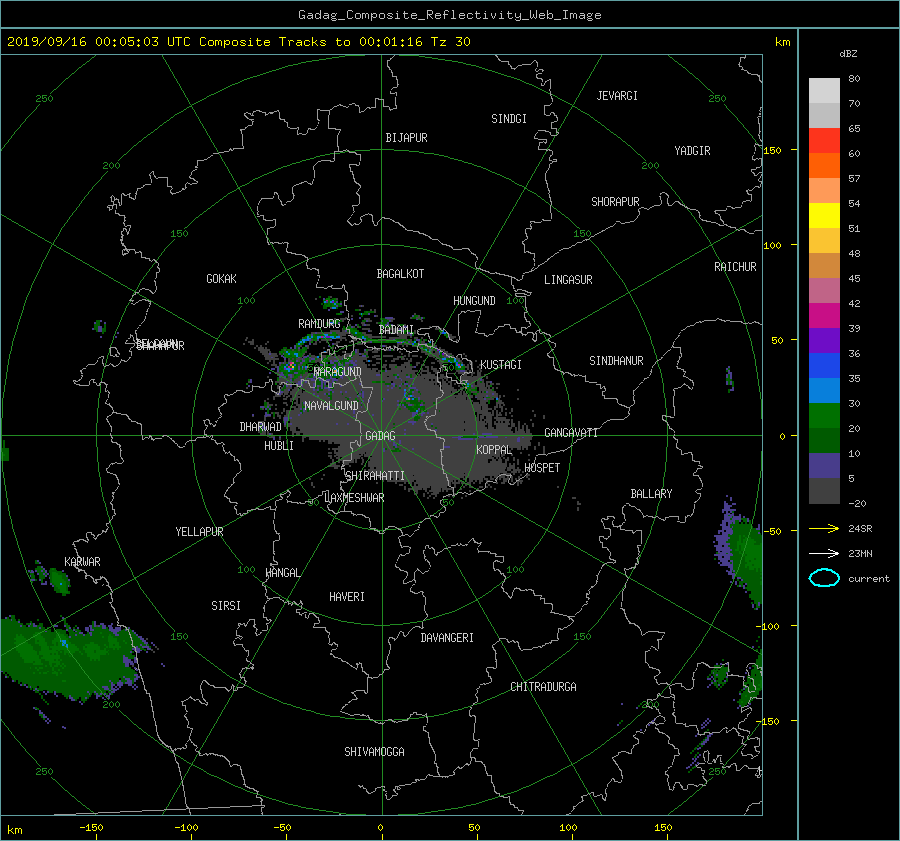The width and height of the screenshot is (900, 841).
Task: Click the GANGAVATI label
Action: pos(571,433)
